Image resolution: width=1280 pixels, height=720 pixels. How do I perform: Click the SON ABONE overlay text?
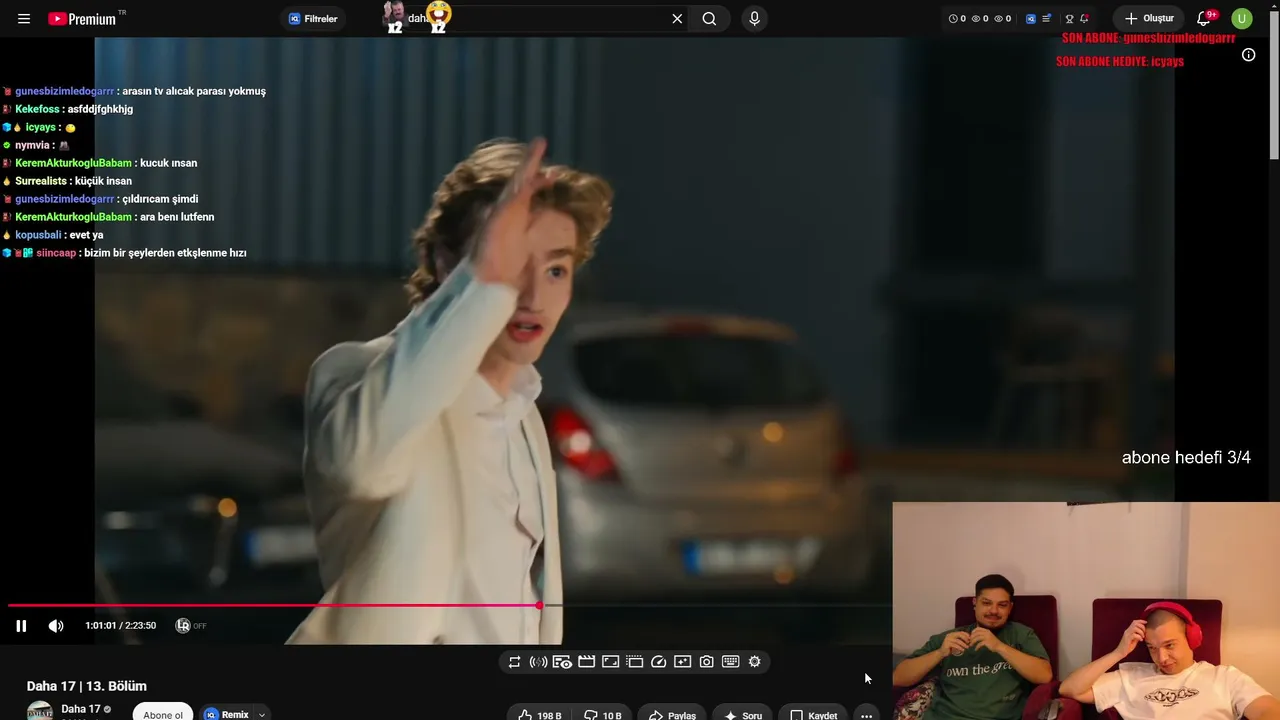click(1149, 38)
